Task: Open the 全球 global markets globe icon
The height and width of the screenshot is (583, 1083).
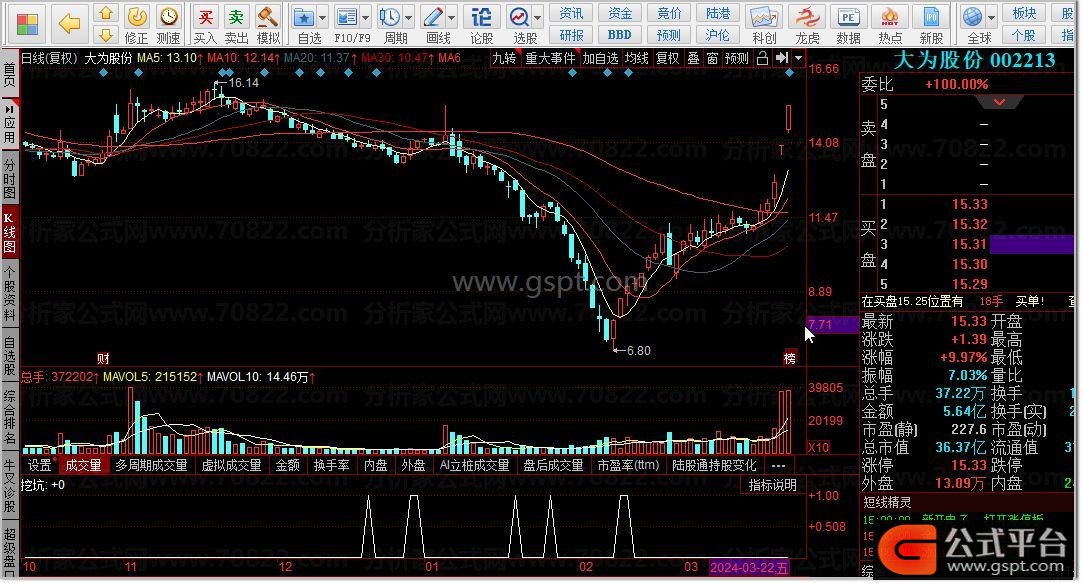Action: 972,17
